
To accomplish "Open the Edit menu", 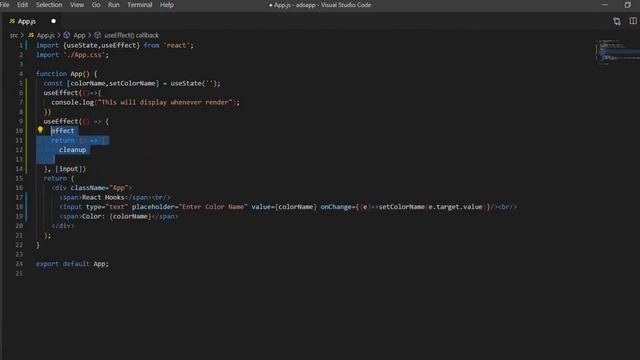I will click(x=22, y=5).
